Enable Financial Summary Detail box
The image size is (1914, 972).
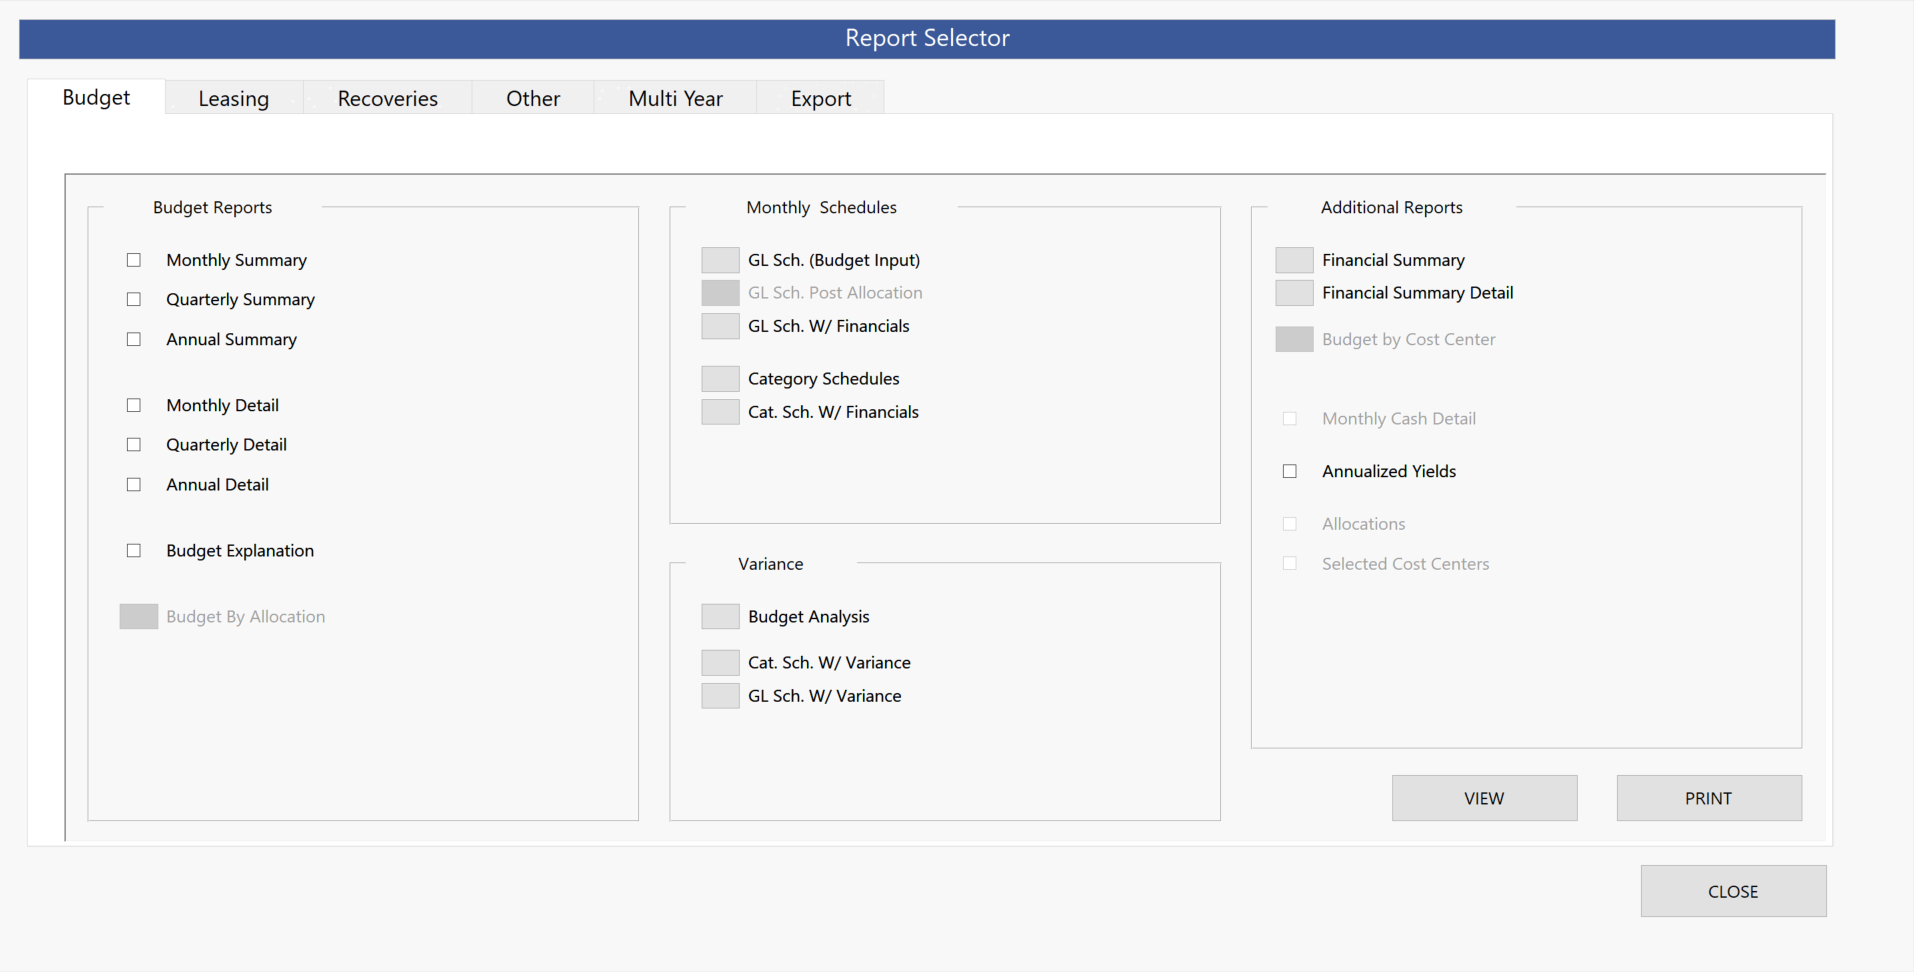(1294, 293)
